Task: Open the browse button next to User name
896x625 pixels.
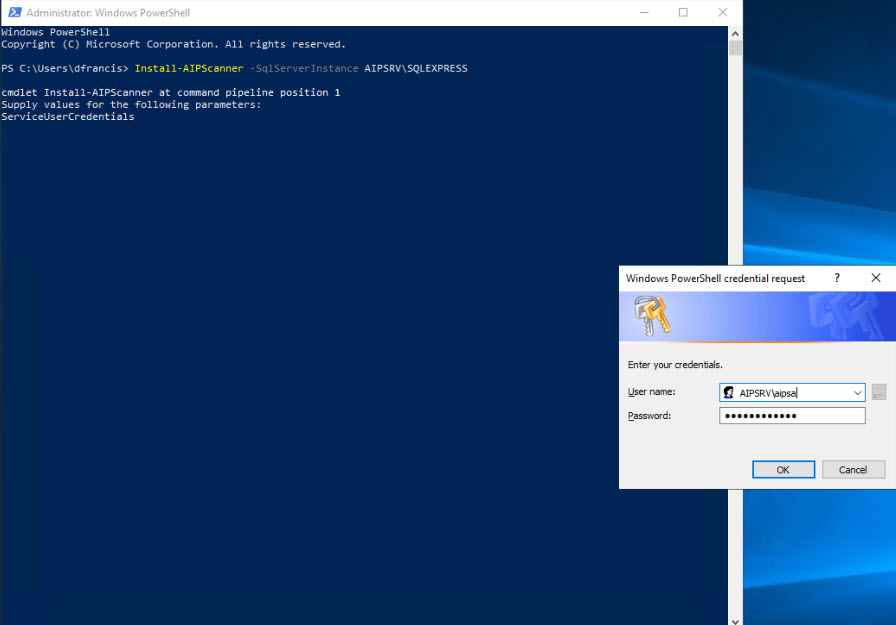Action: click(878, 392)
